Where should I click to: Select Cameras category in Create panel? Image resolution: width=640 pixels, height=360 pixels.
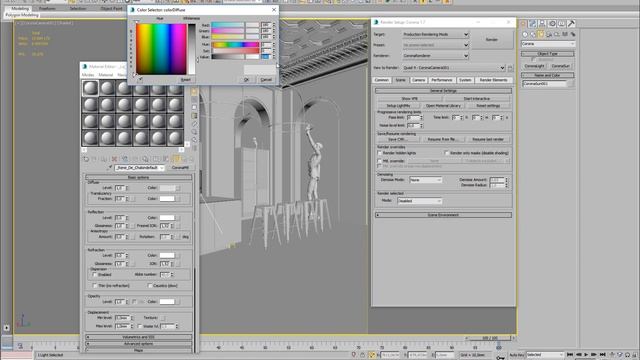pos(549,34)
